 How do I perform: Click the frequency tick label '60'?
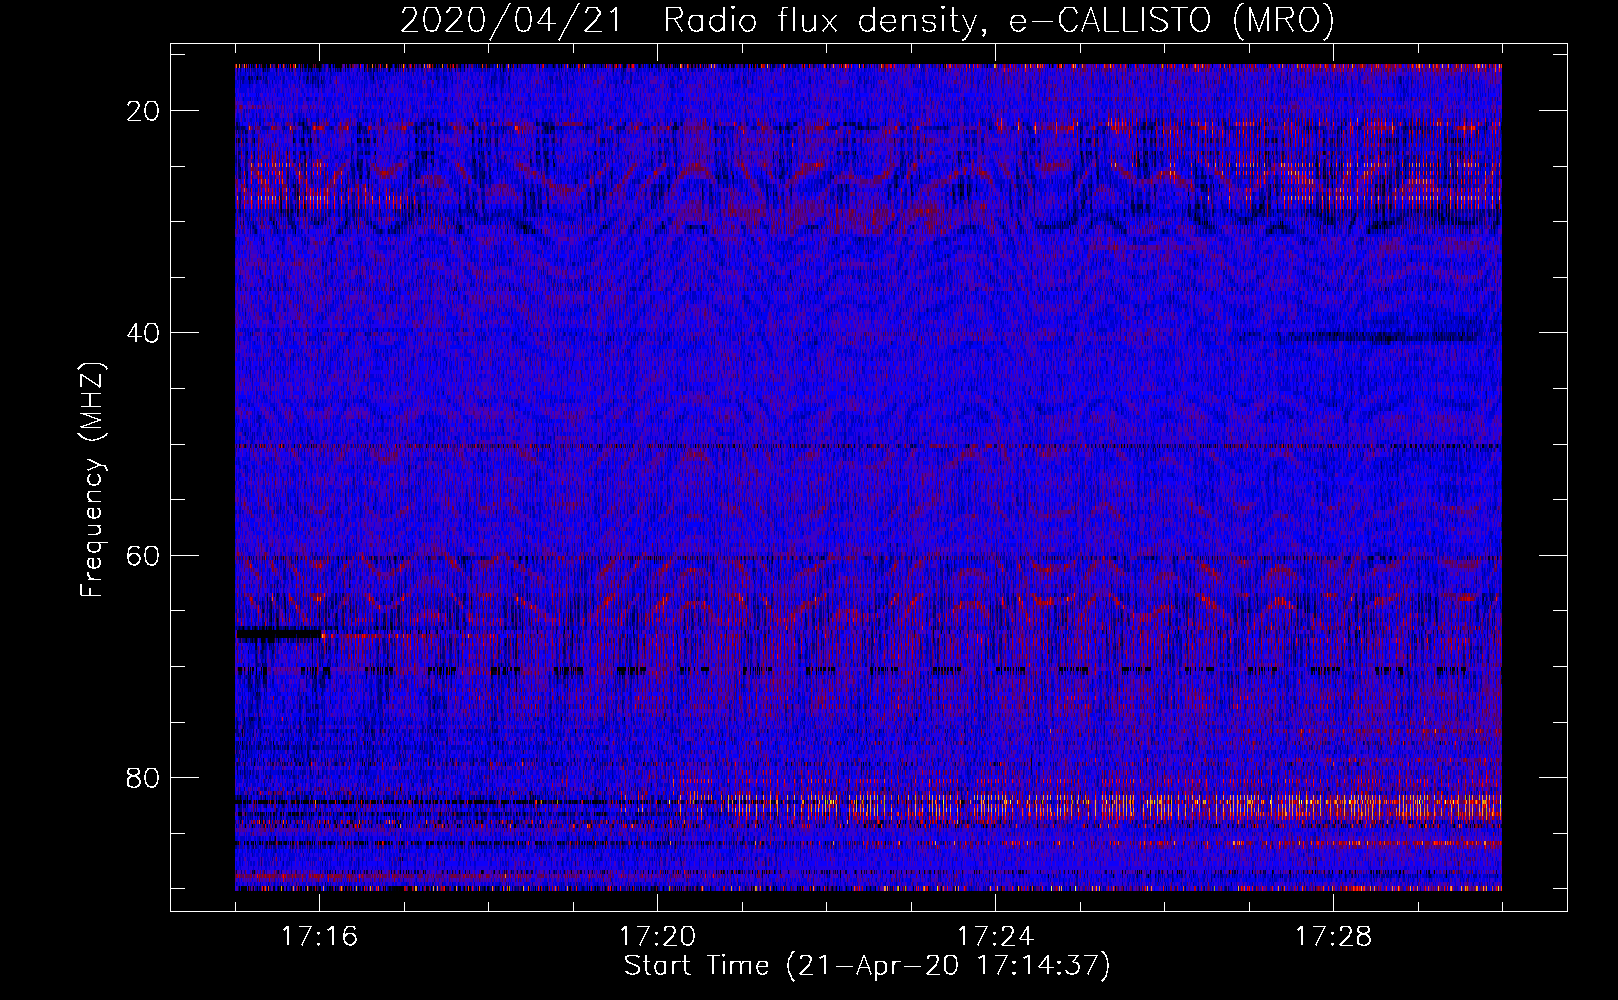click(x=144, y=555)
